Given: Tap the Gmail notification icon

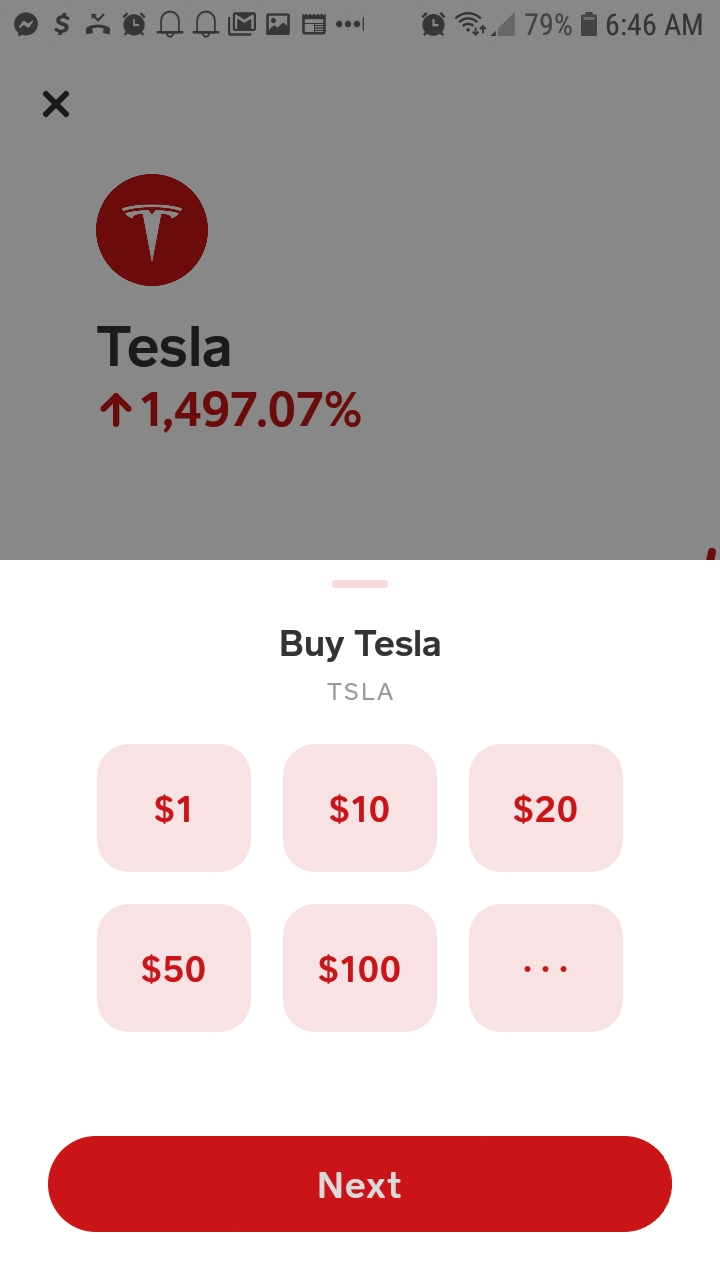Looking at the screenshot, I should click(241, 24).
